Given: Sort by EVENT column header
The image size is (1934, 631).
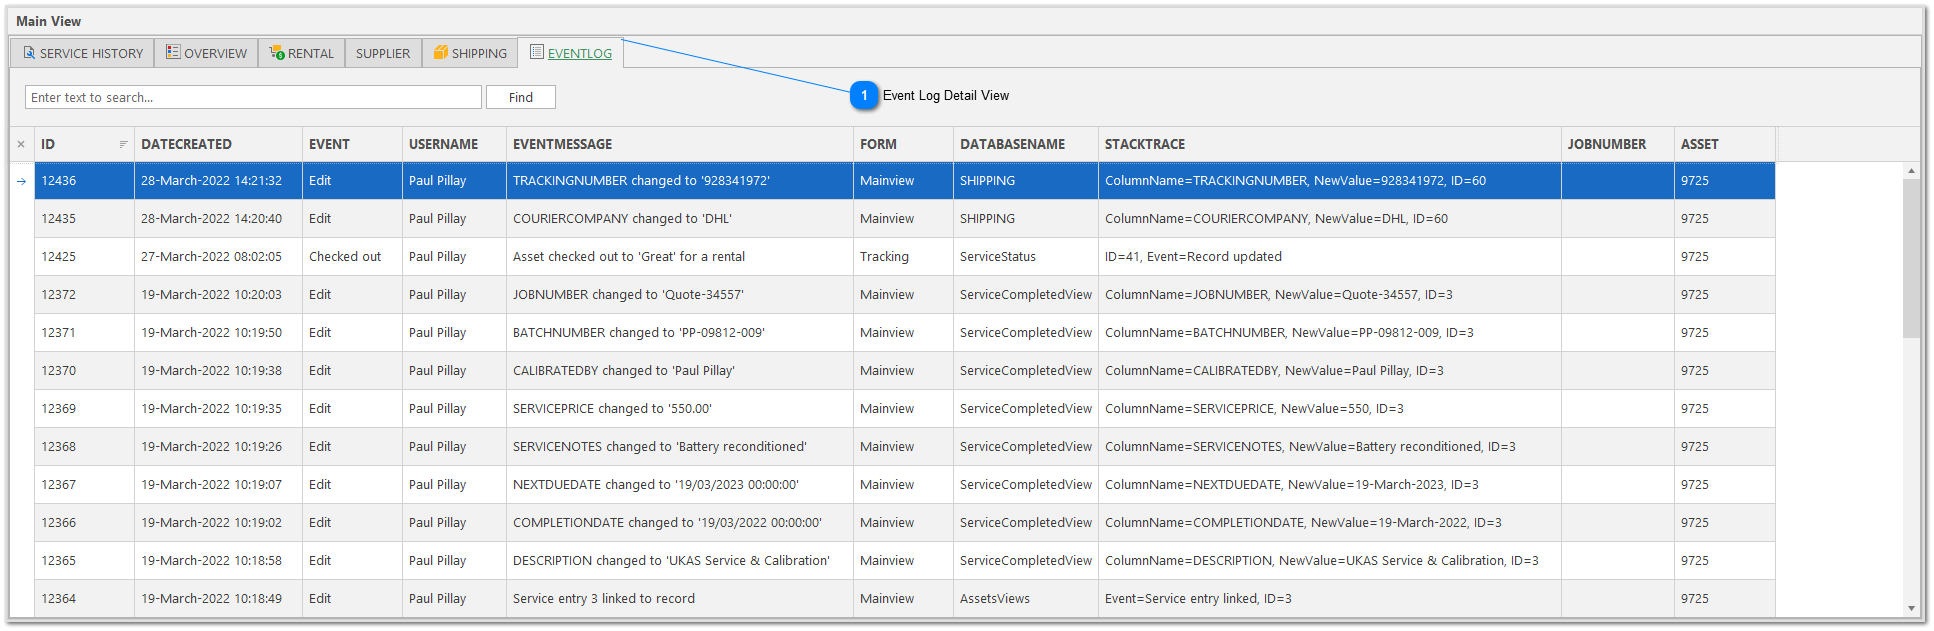Looking at the screenshot, I should coord(352,144).
